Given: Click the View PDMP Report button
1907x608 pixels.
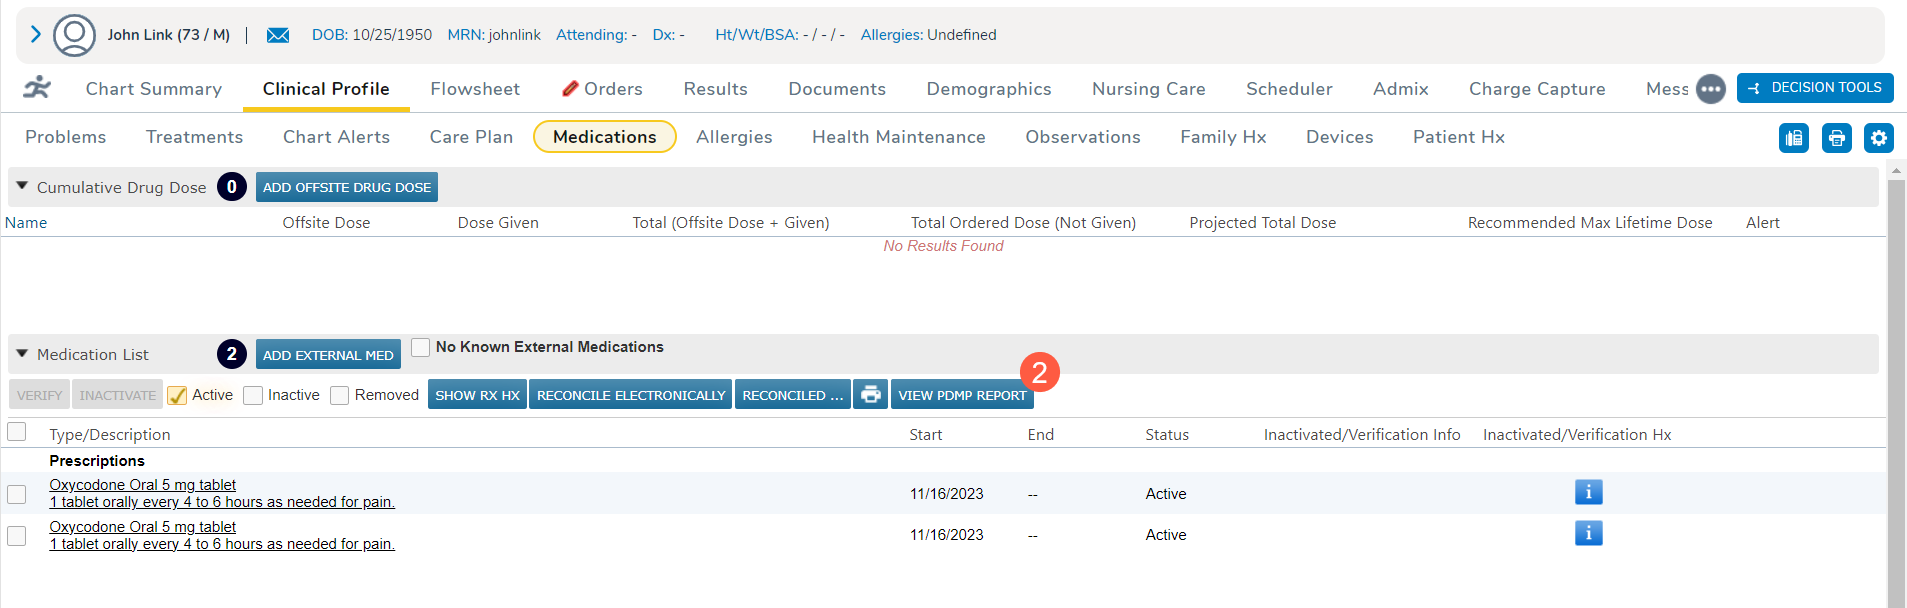Looking at the screenshot, I should pos(961,395).
